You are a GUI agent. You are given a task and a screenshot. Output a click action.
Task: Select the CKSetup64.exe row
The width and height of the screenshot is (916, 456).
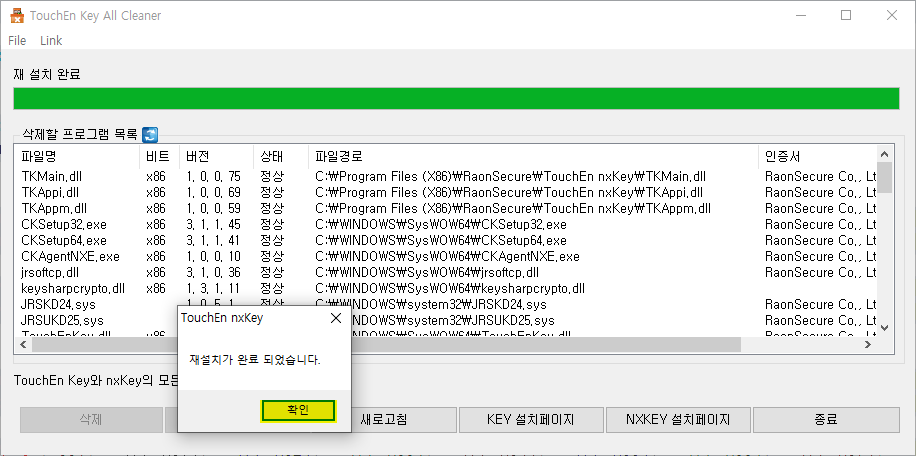click(446, 241)
